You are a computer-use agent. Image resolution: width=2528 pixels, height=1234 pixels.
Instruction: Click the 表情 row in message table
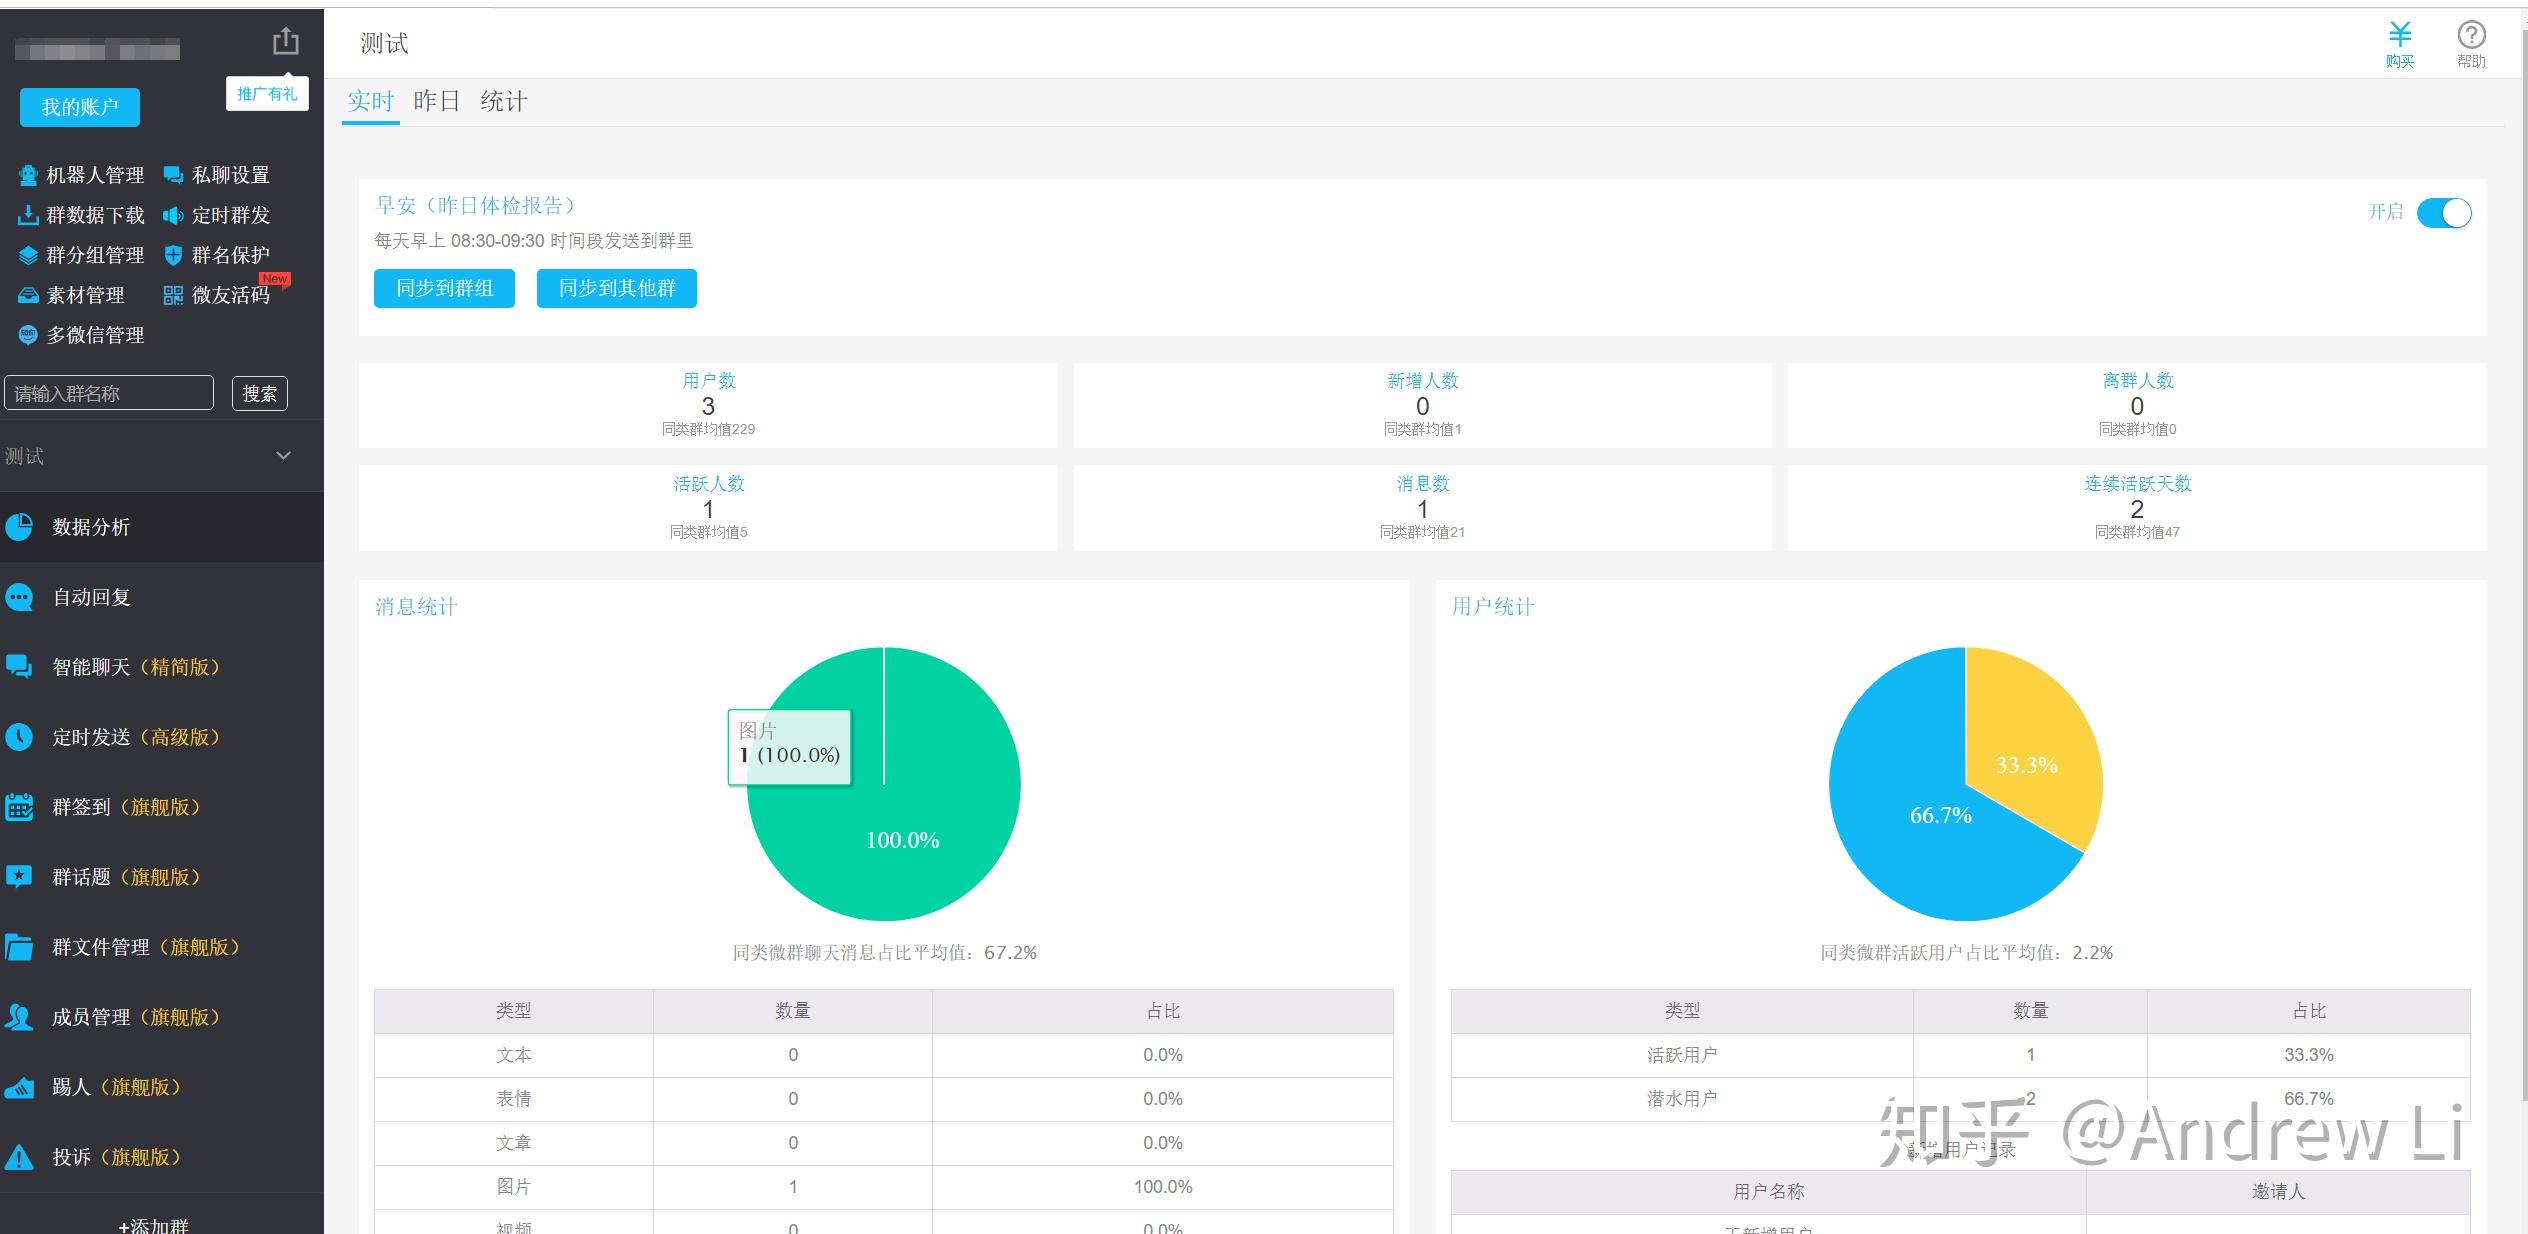[883, 1099]
